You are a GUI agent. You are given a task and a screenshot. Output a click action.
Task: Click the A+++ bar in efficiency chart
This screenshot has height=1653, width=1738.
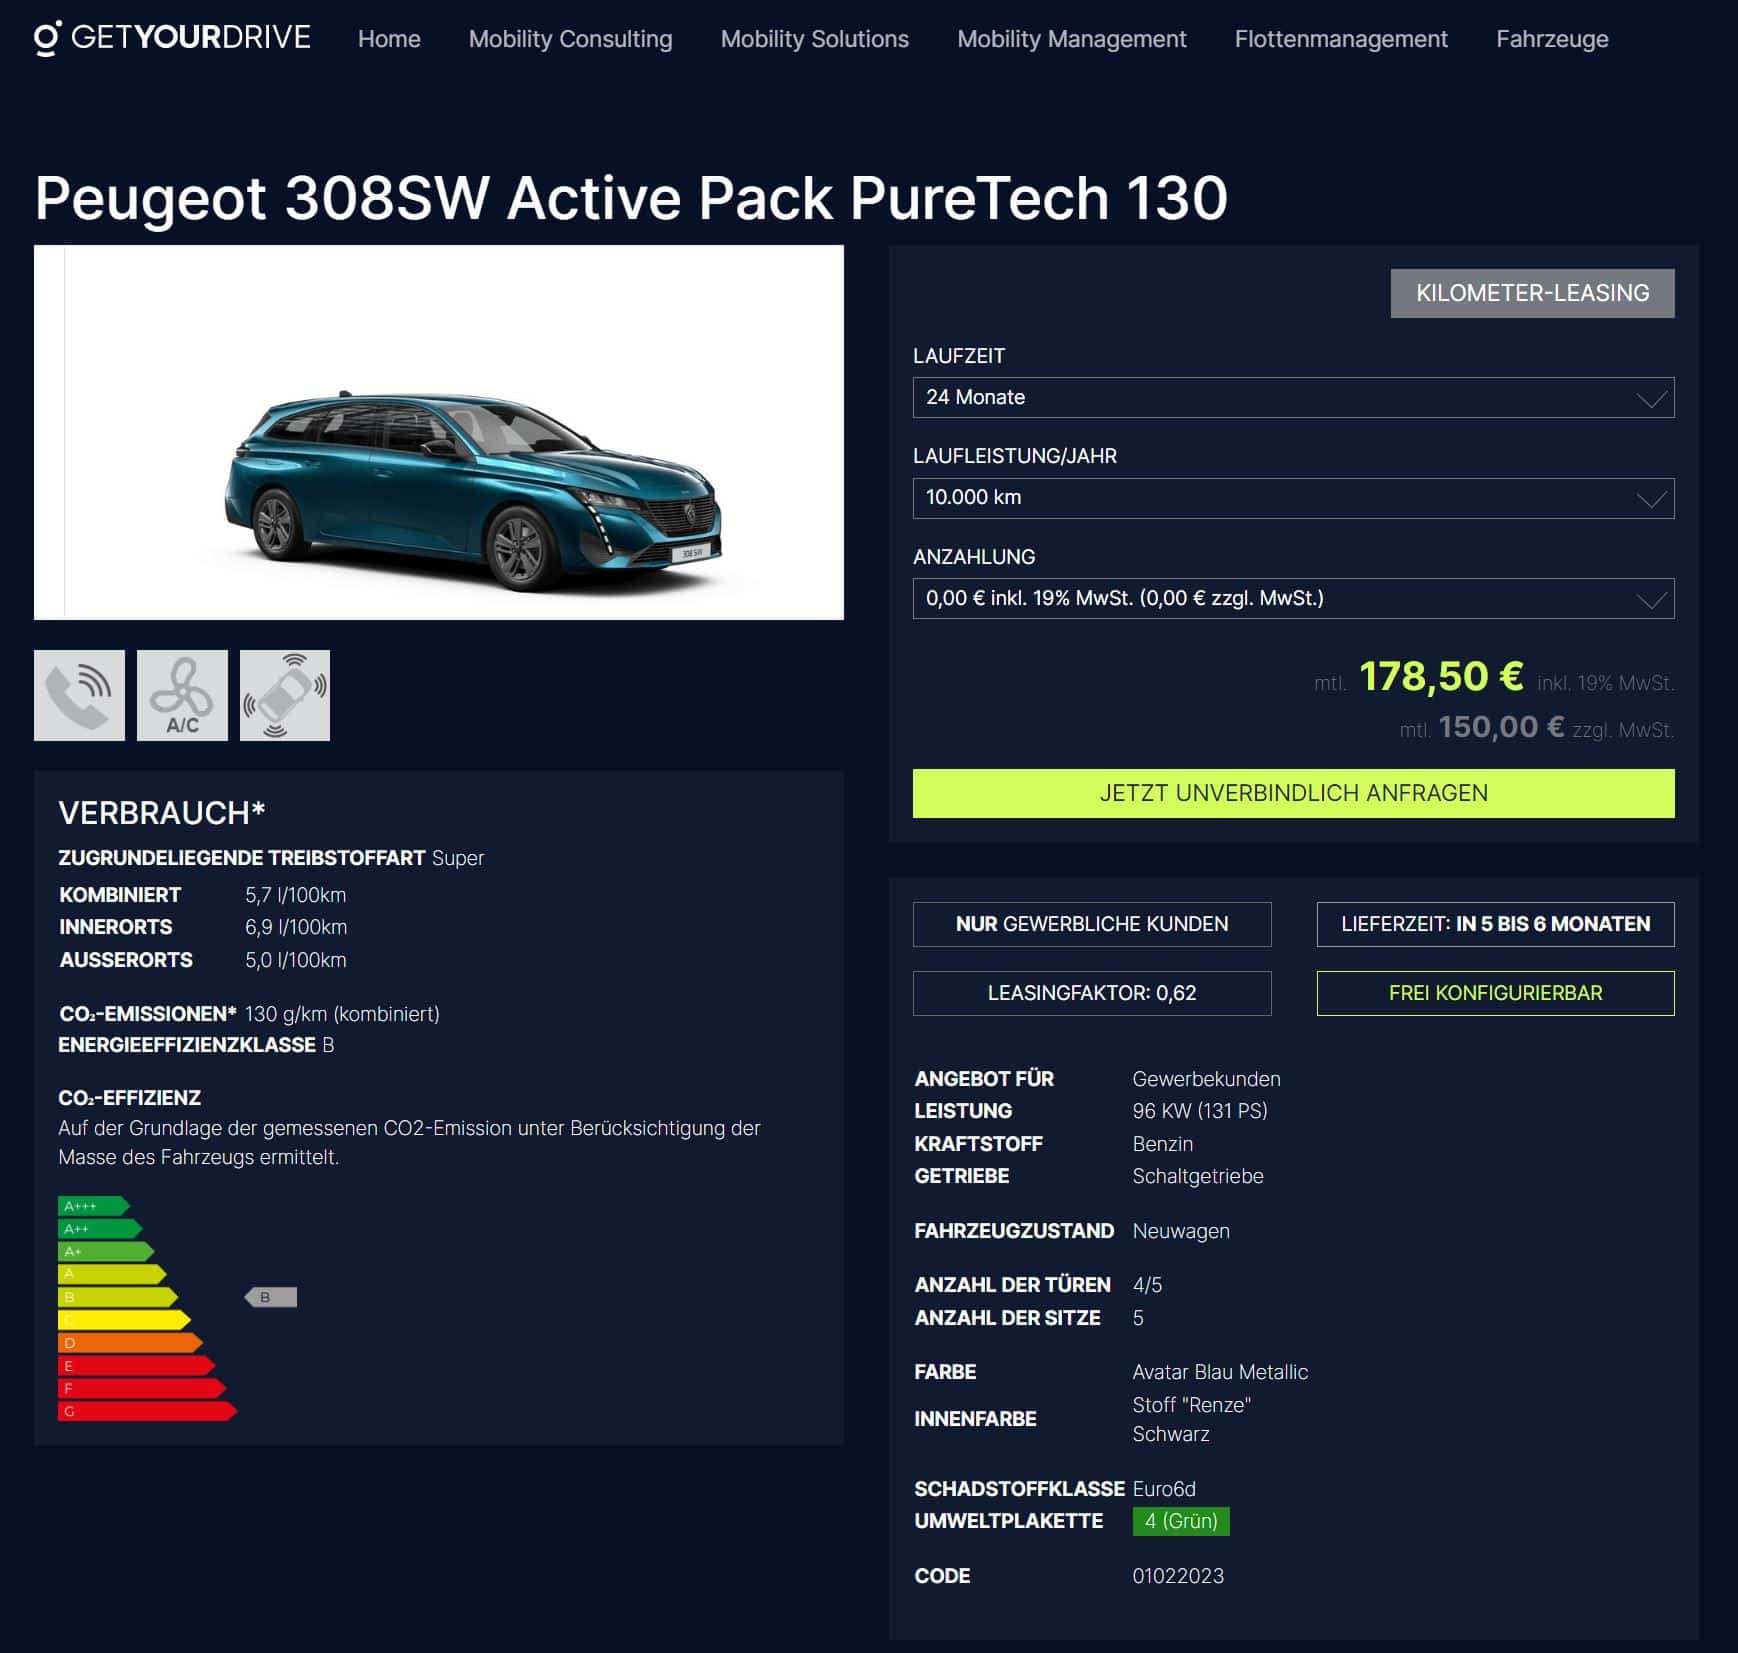point(94,1206)
